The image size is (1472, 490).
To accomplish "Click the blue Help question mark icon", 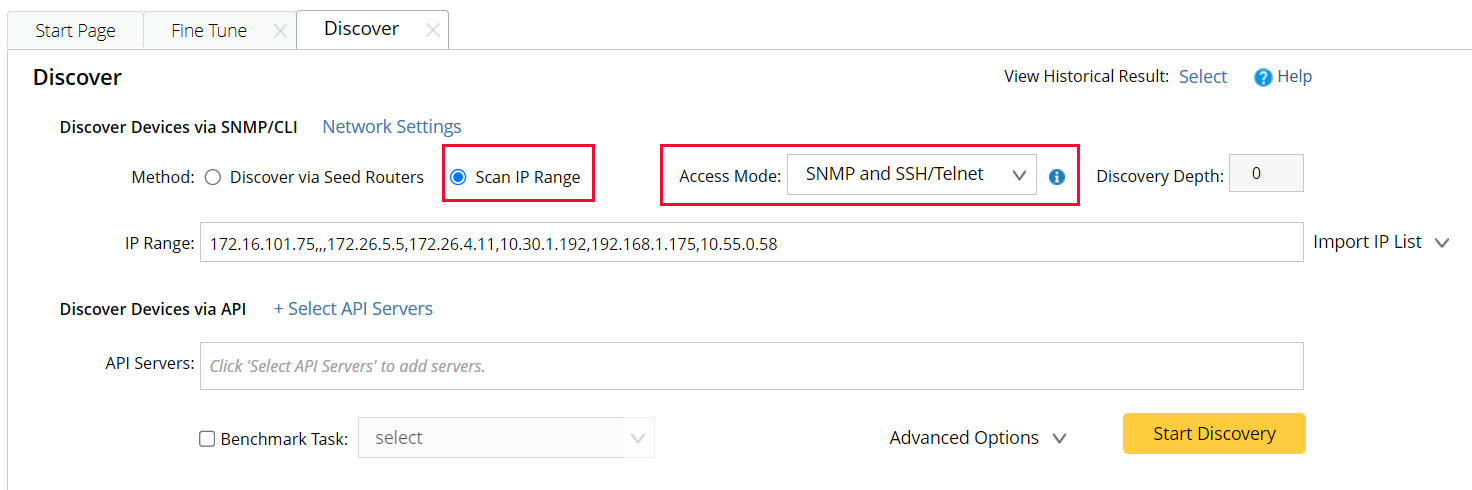I will (1263, 77).
